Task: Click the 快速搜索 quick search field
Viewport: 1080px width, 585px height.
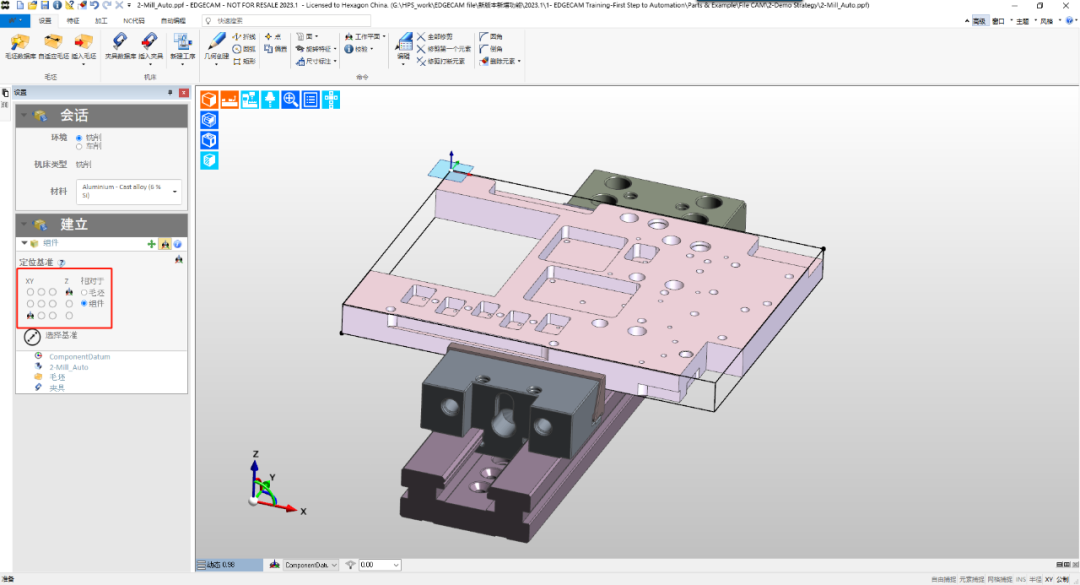Action: click(286, 21)
